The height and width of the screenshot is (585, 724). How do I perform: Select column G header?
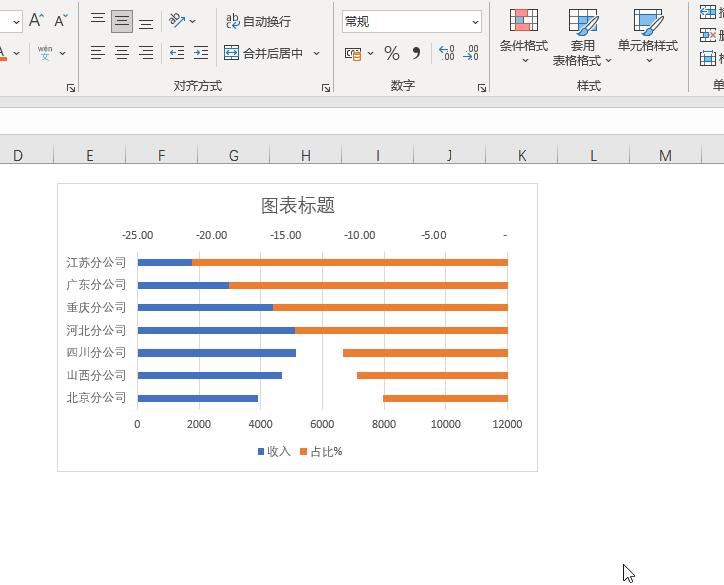point(234,156)
